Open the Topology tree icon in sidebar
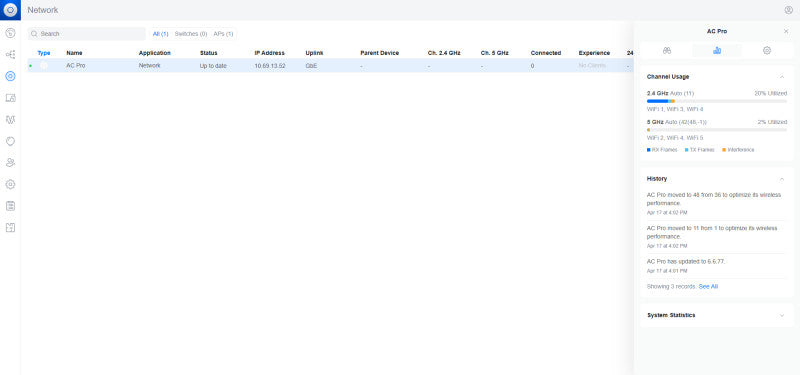Screen dimensions: 800x375 point(10,55)
